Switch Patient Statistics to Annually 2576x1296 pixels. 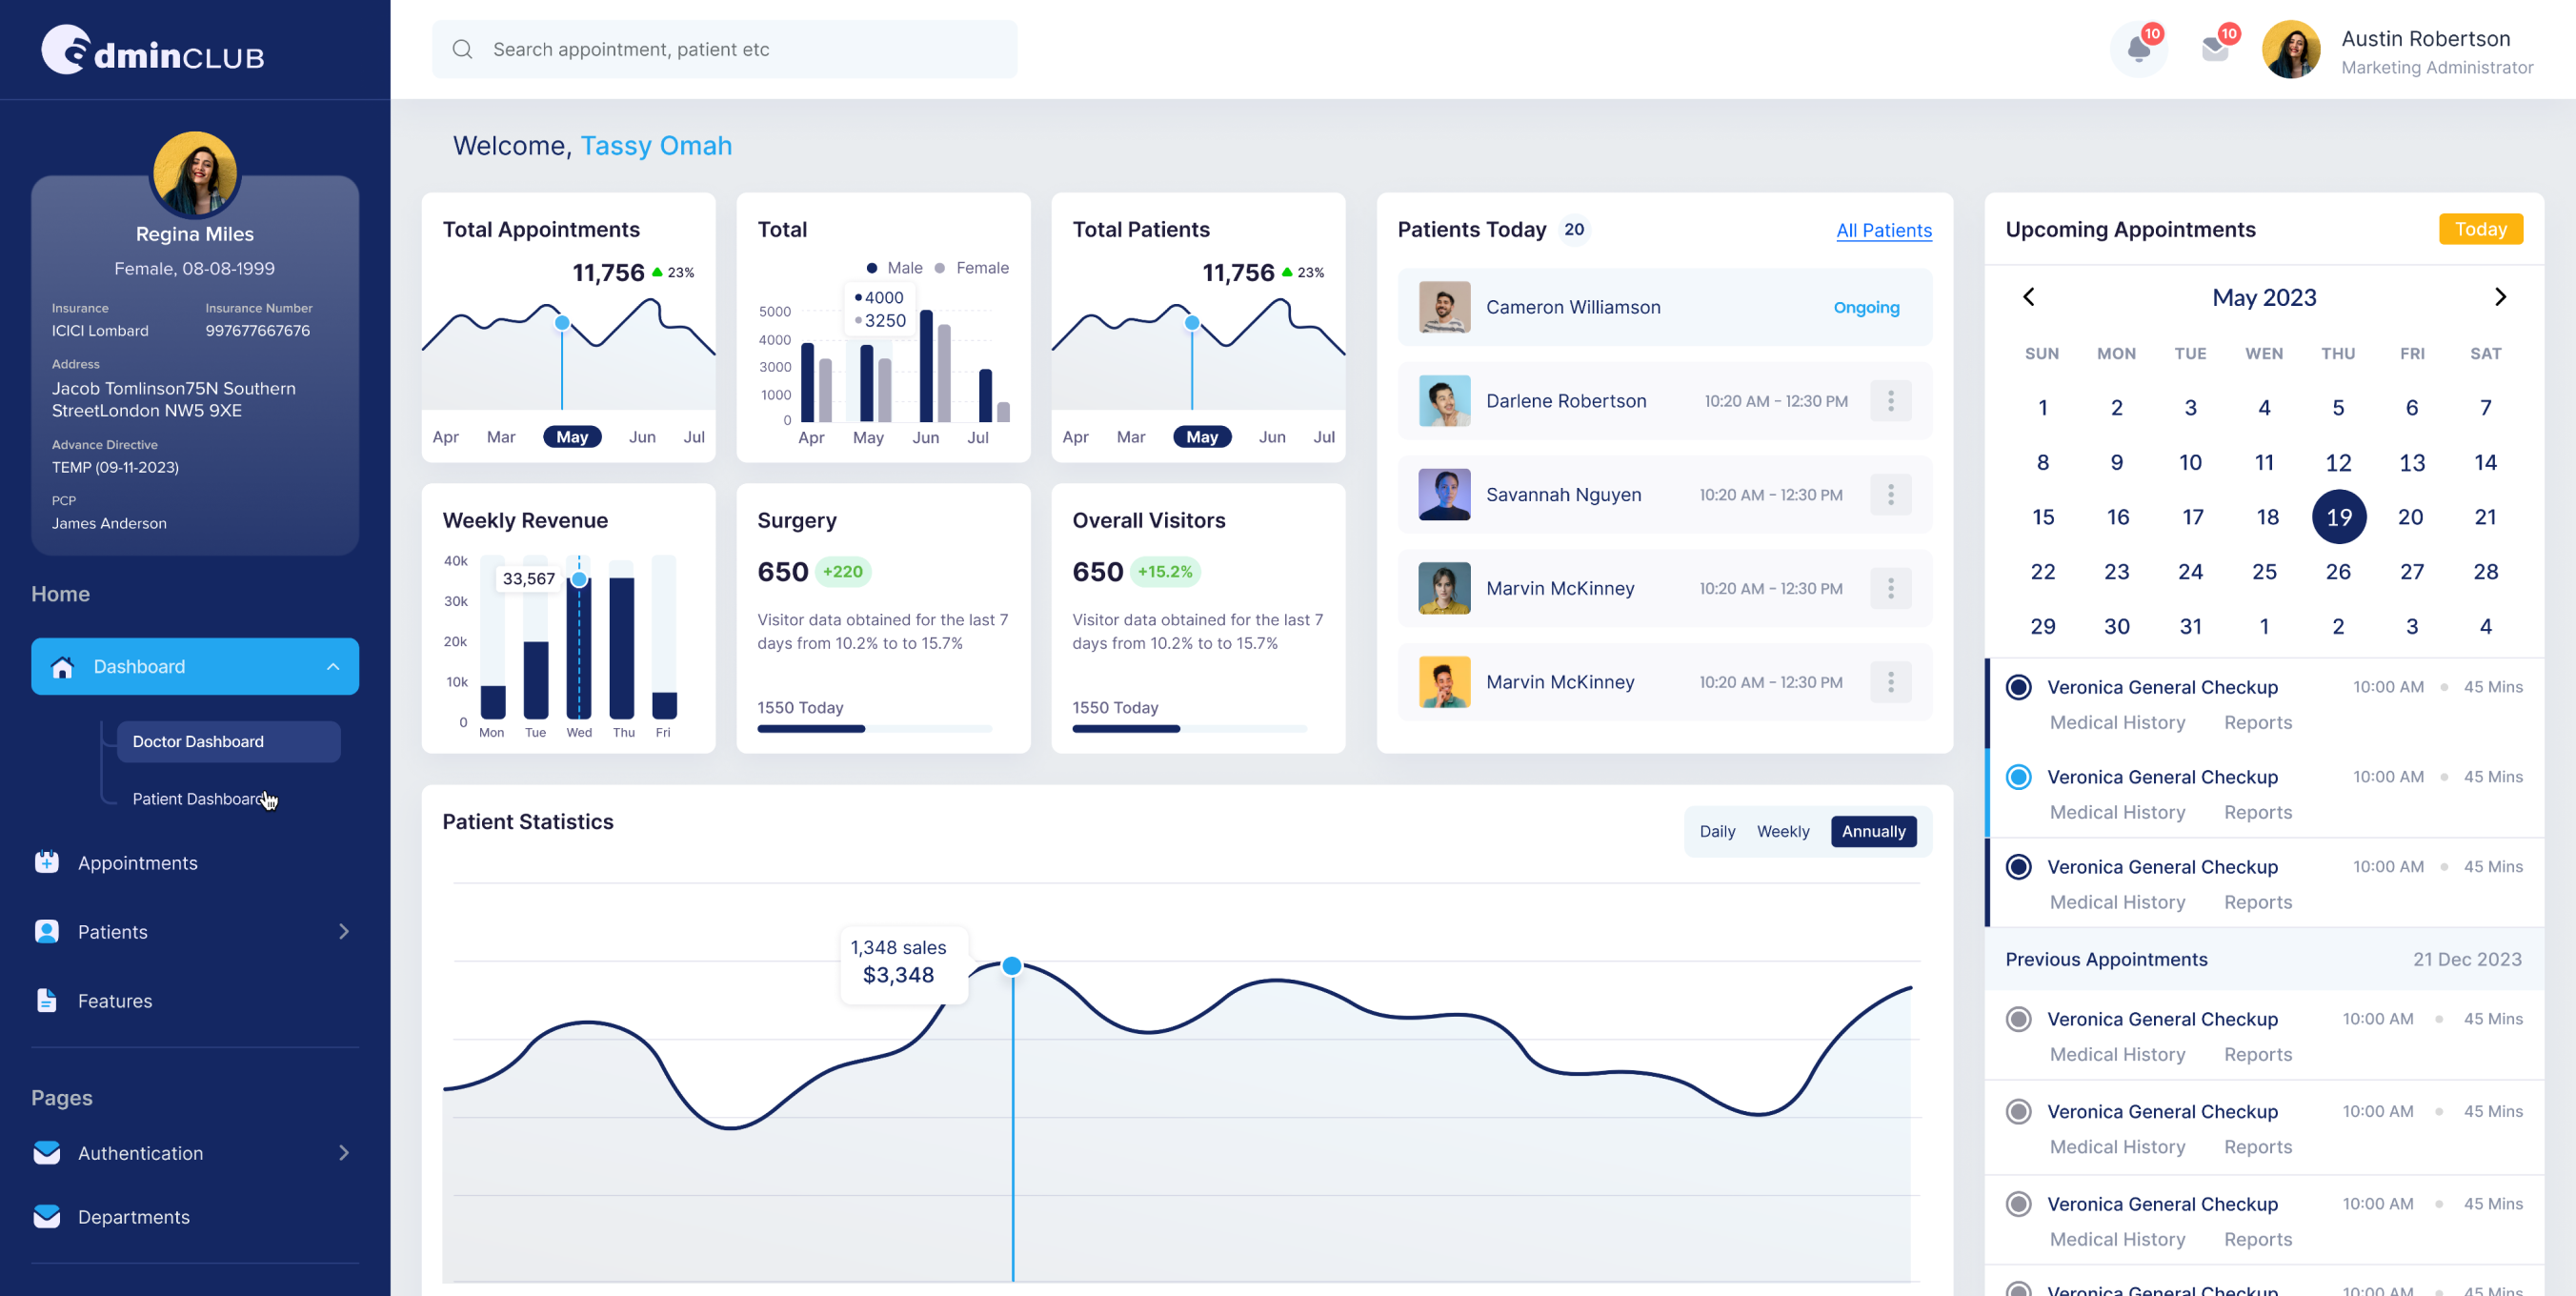(1874, 831)
